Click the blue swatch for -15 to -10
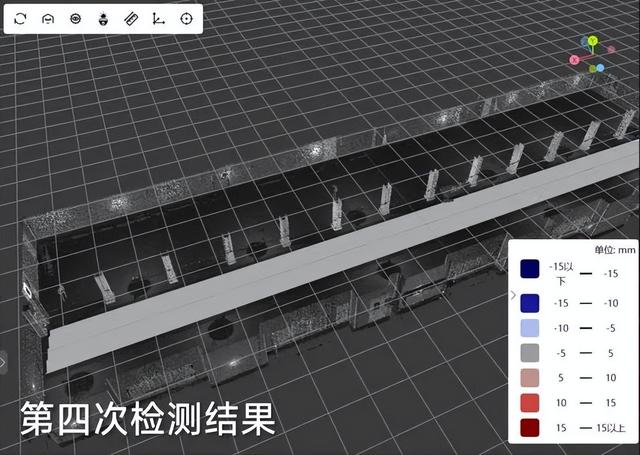 tap(529, 303)
